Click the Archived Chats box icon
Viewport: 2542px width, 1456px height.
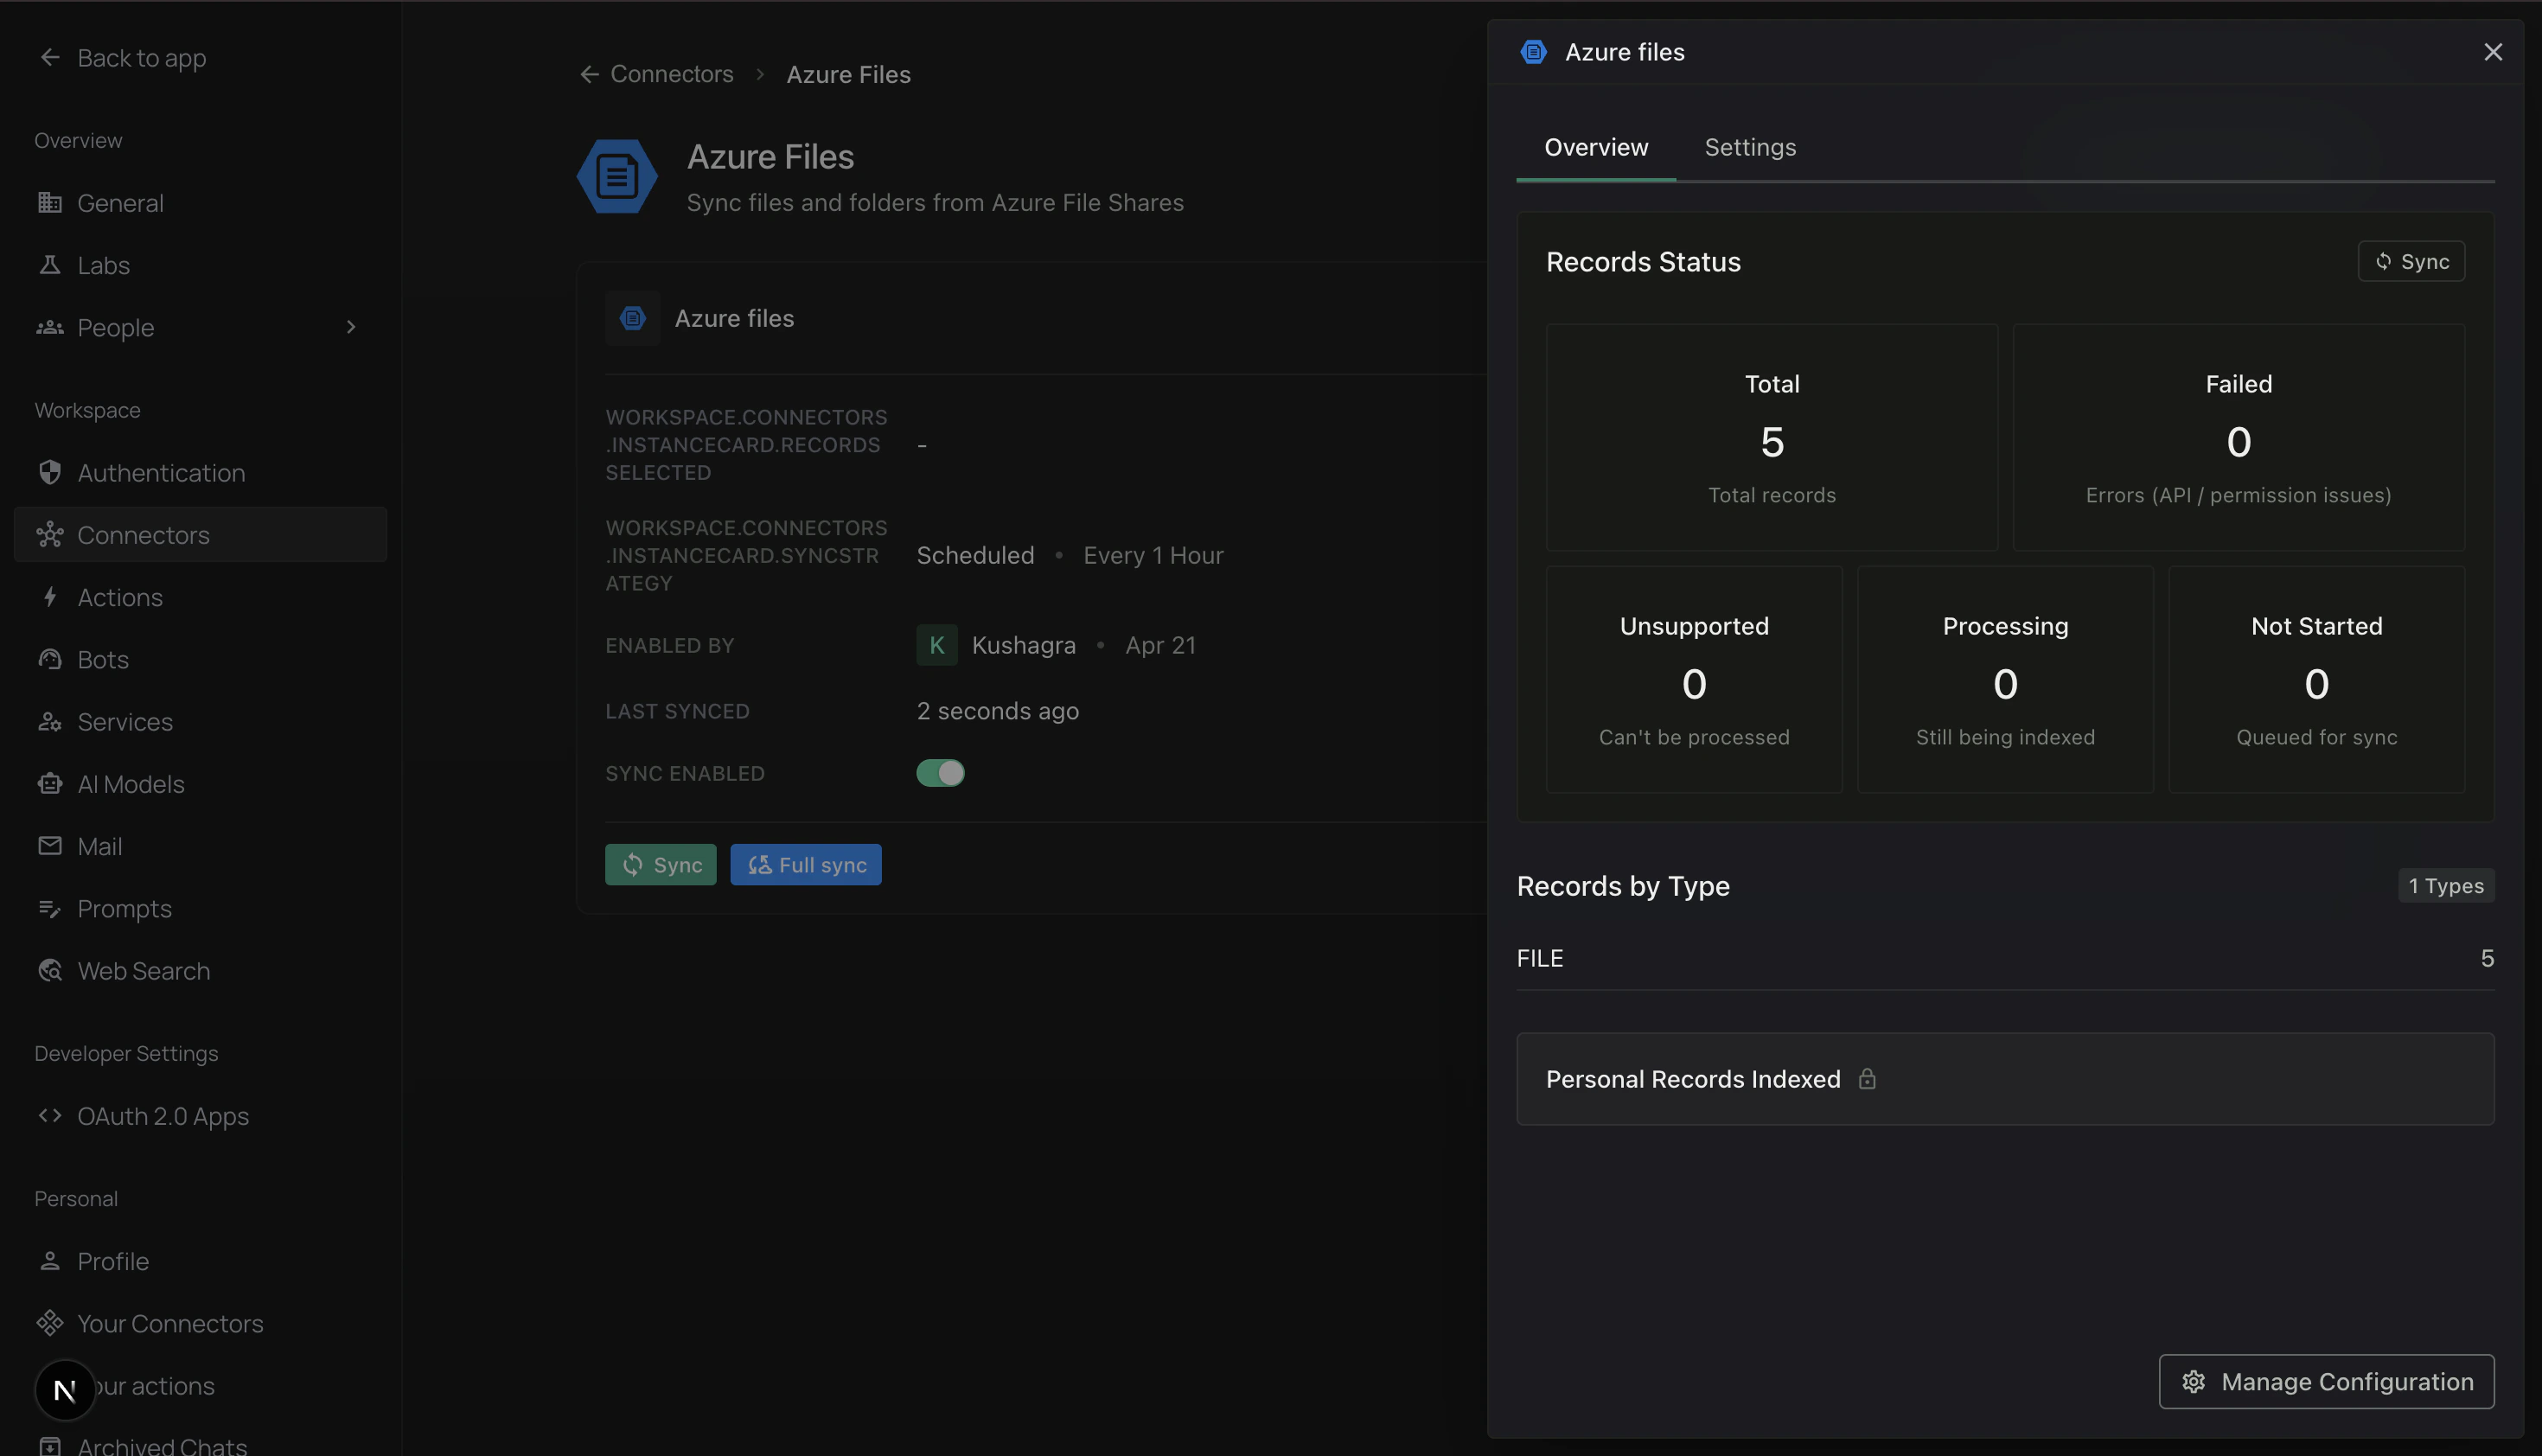pos(50,1446)
